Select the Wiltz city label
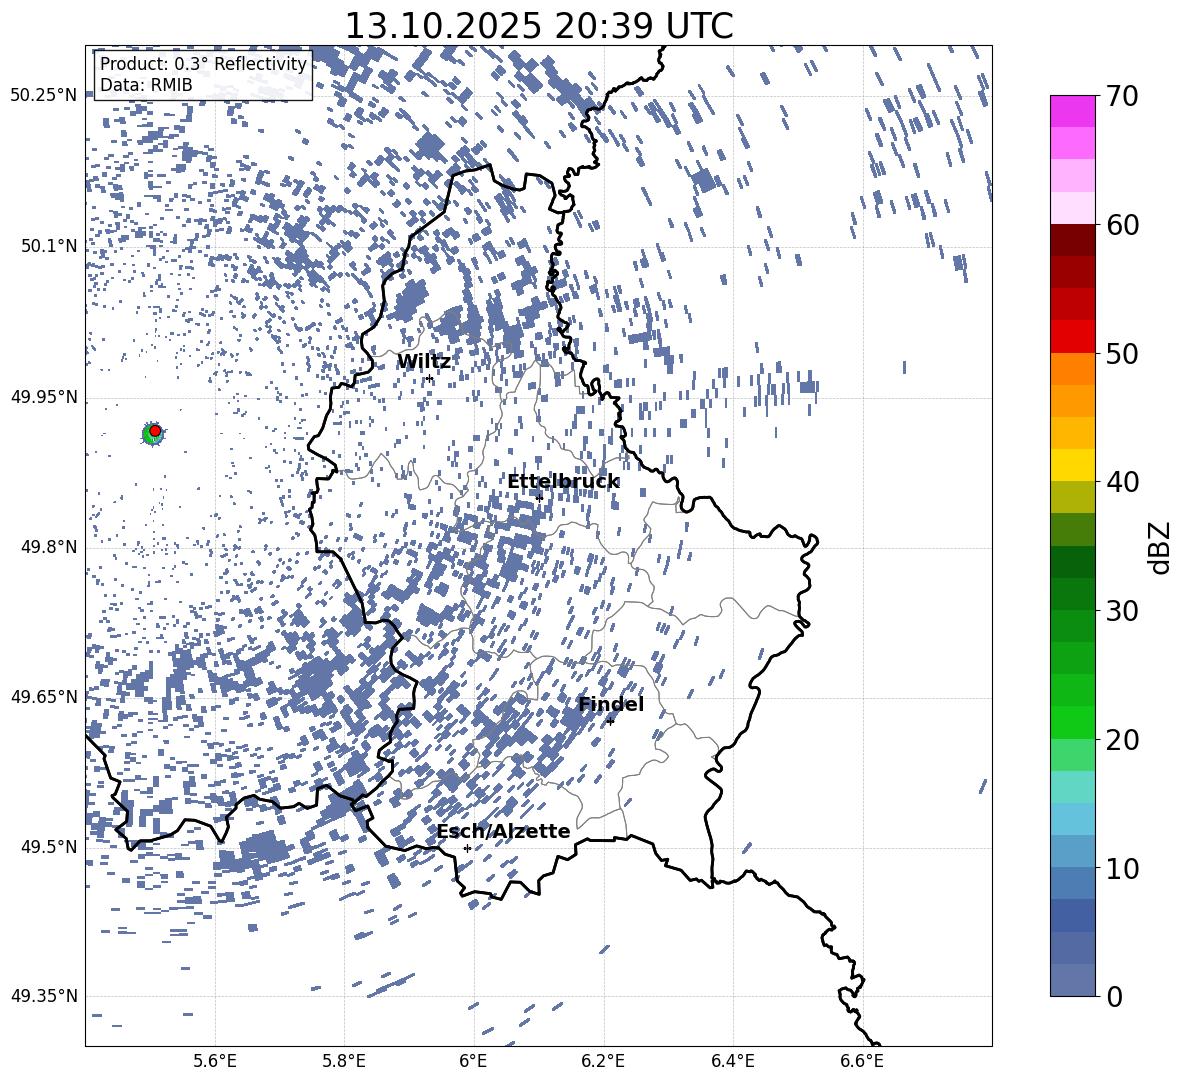 pos(424,362)
